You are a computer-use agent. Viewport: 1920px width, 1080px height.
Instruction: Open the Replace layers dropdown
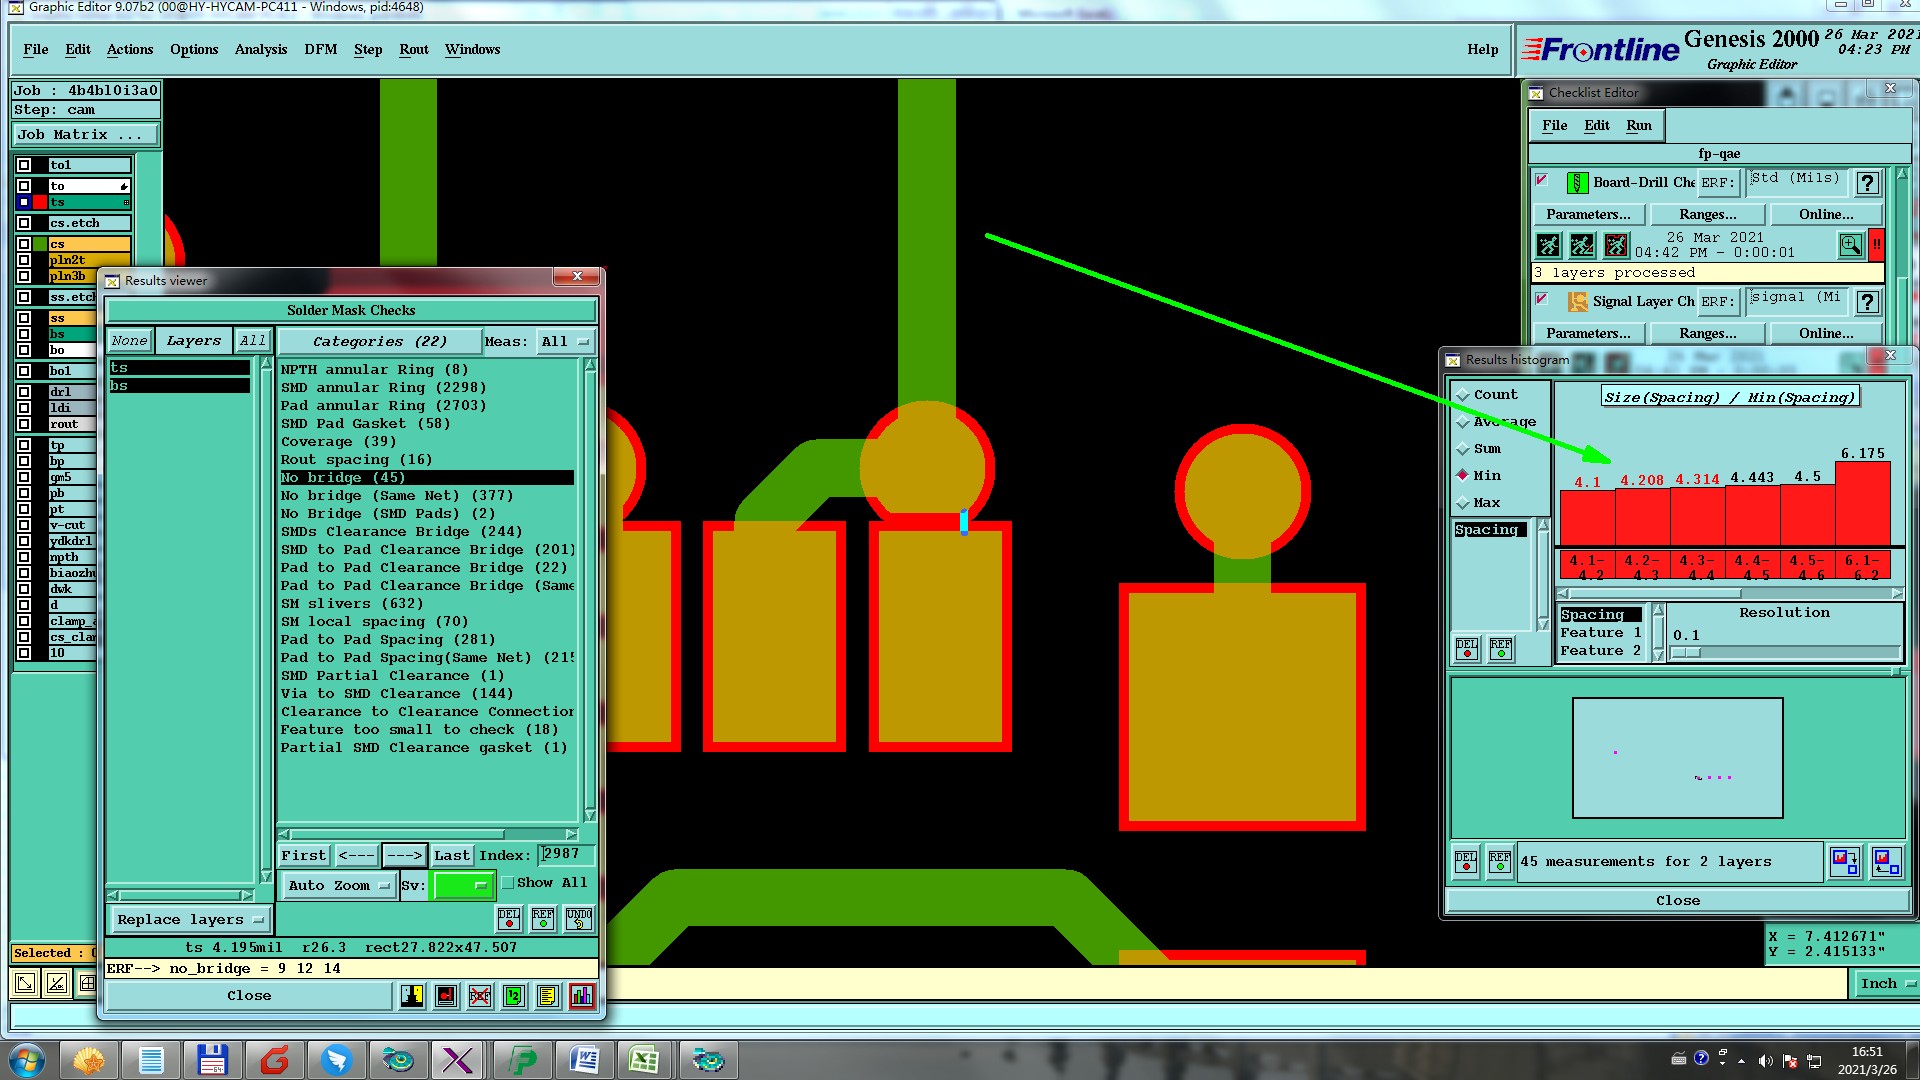pyautogui.click(x=189, y=920)
